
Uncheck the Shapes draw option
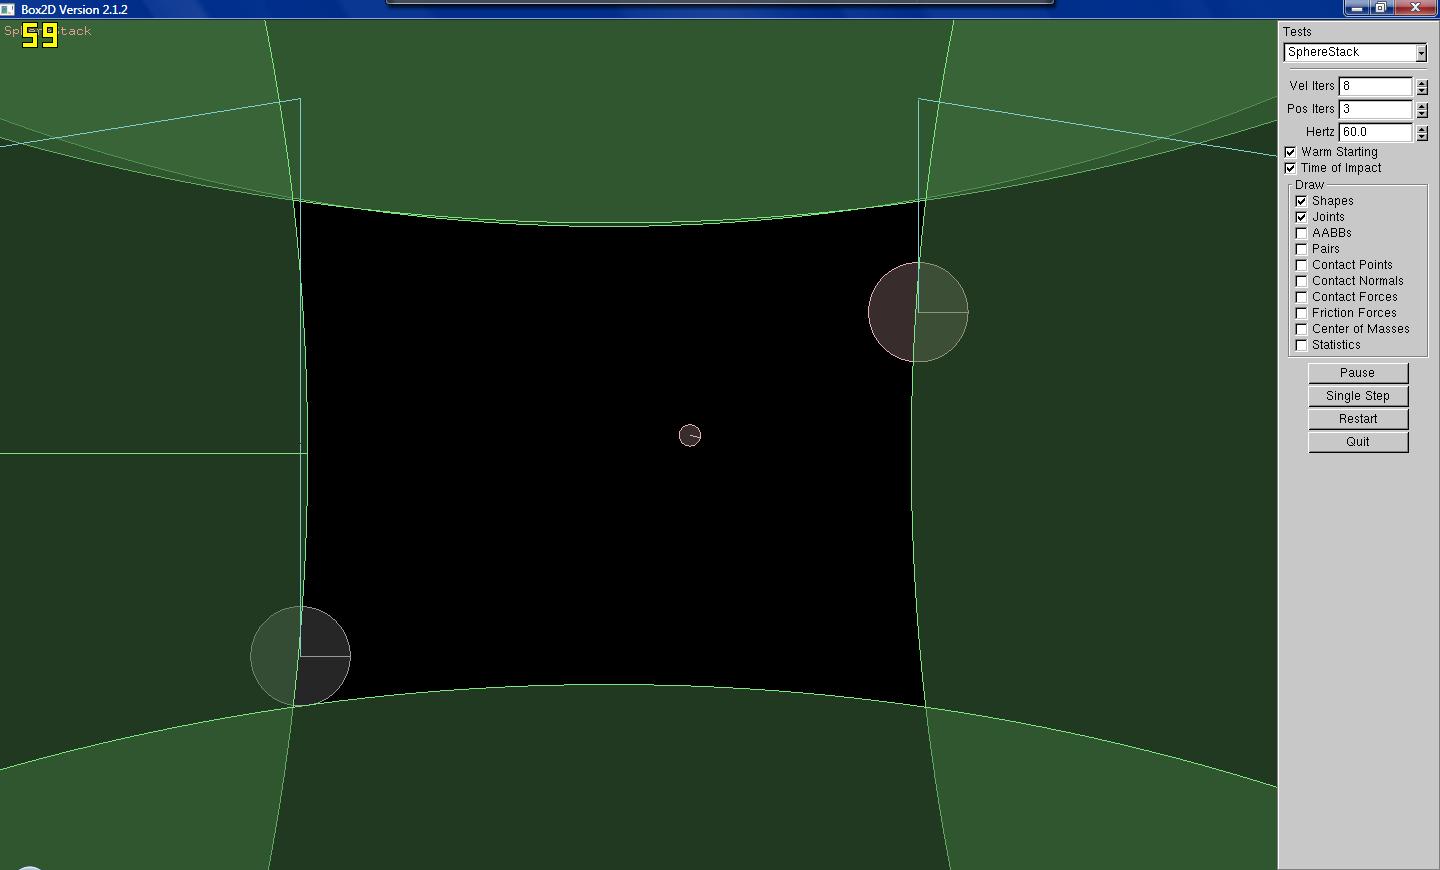1301,201
